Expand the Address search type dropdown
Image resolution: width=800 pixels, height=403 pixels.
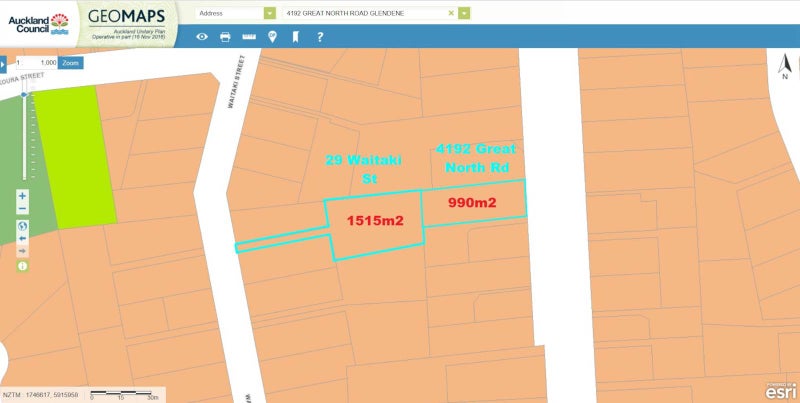(269, 13)
